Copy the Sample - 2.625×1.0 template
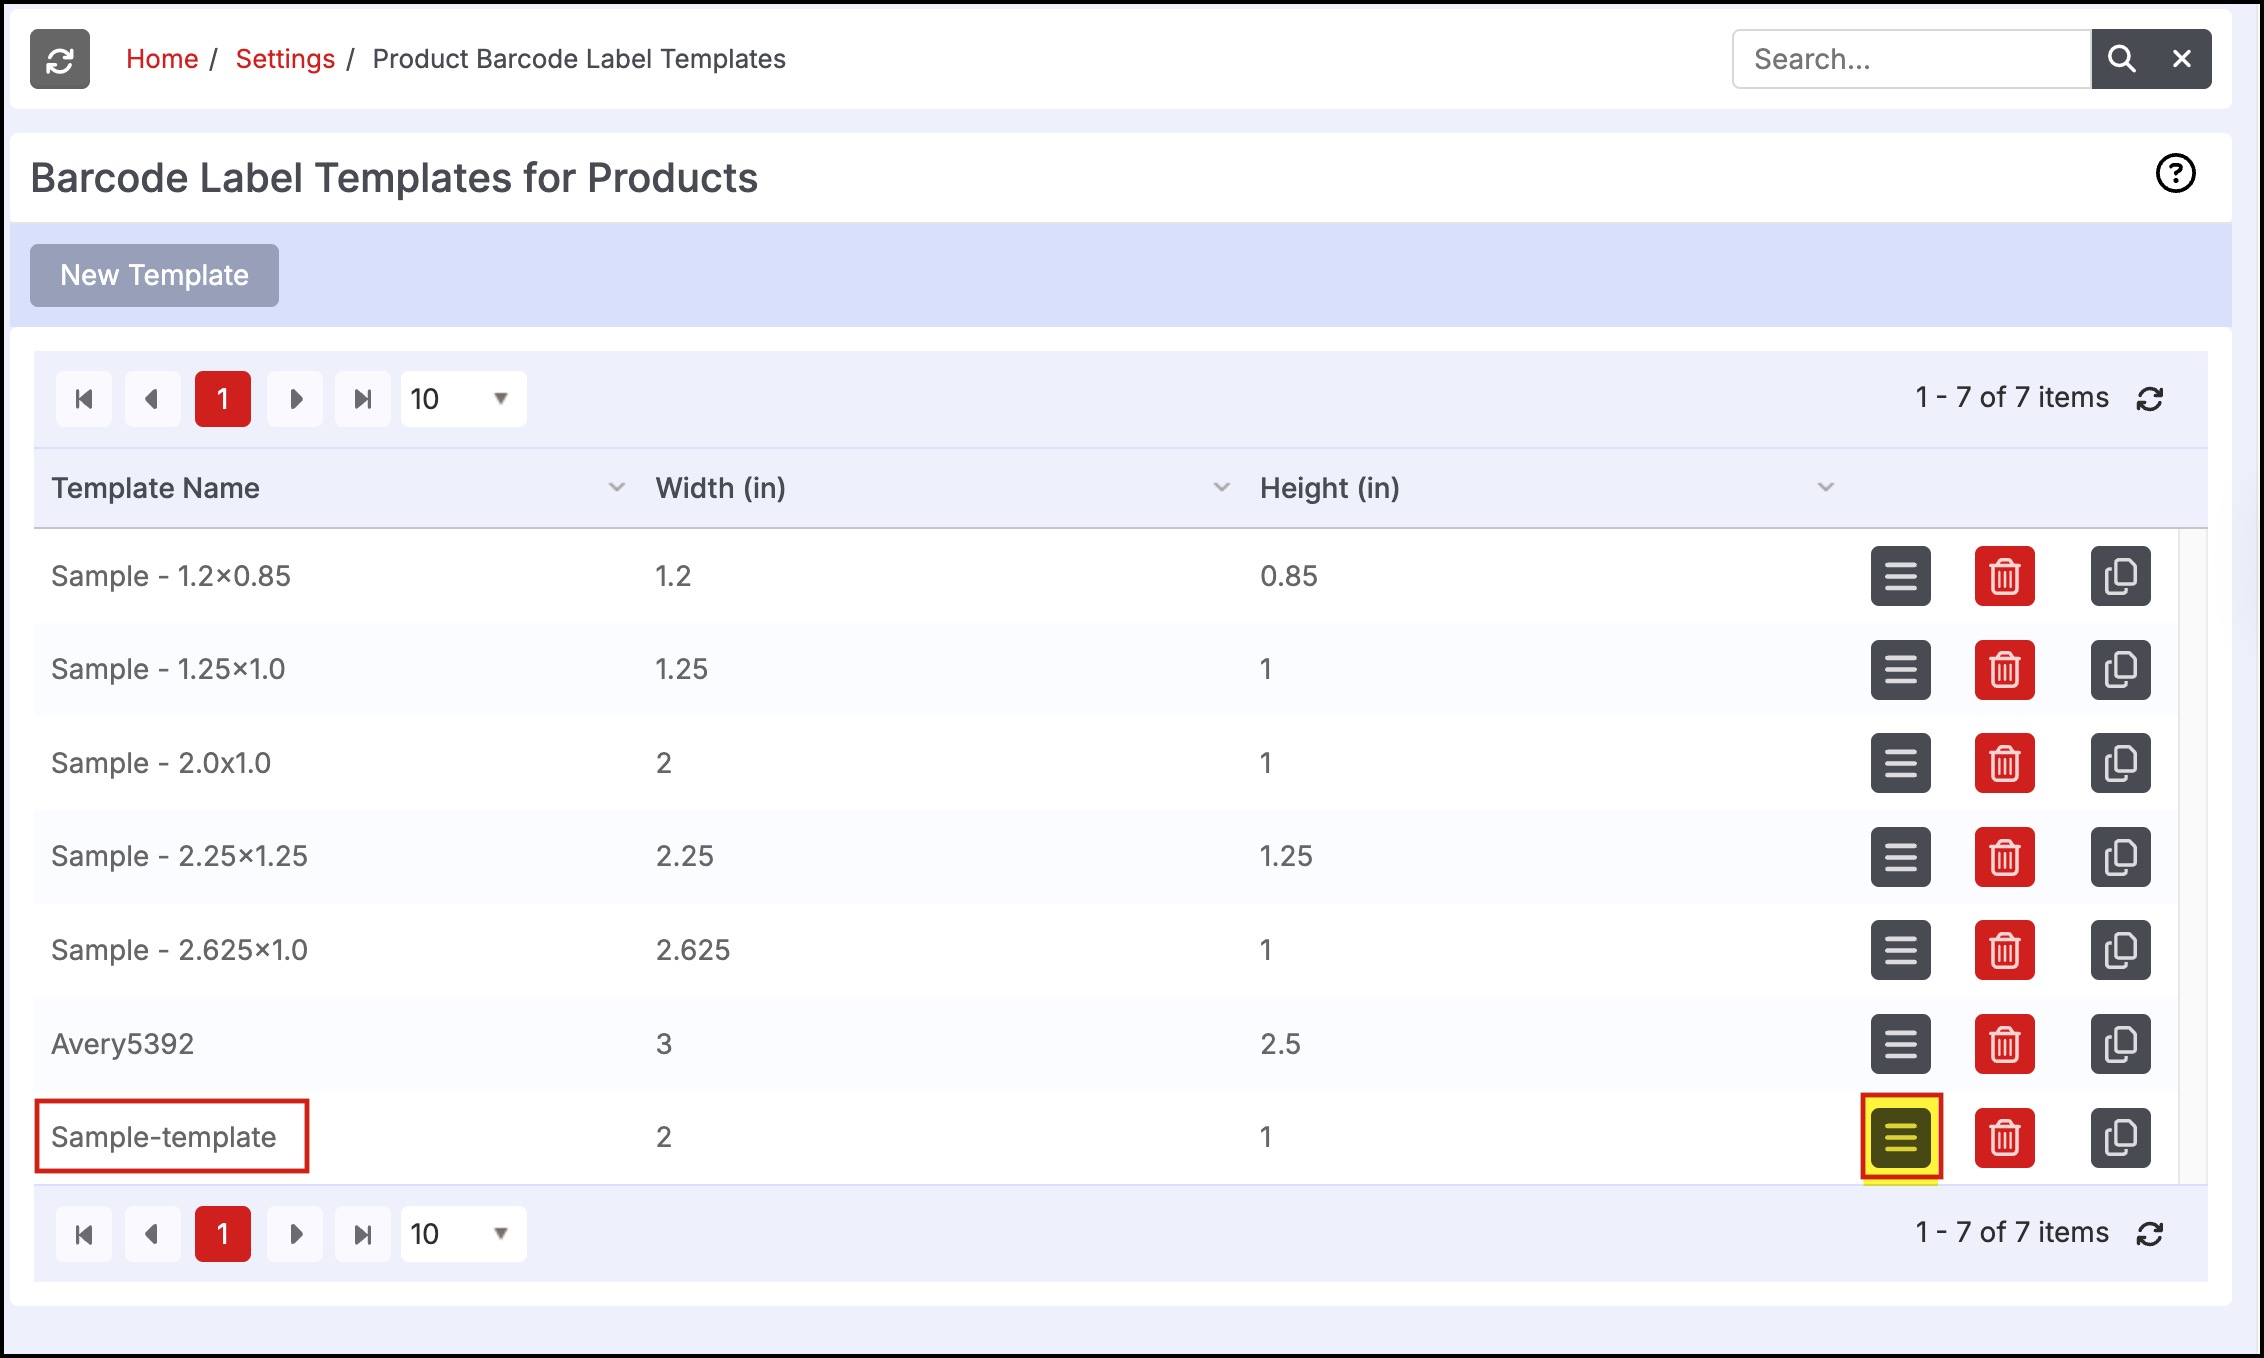The image size is (2264, 1358). click(x=2120, y=950)
